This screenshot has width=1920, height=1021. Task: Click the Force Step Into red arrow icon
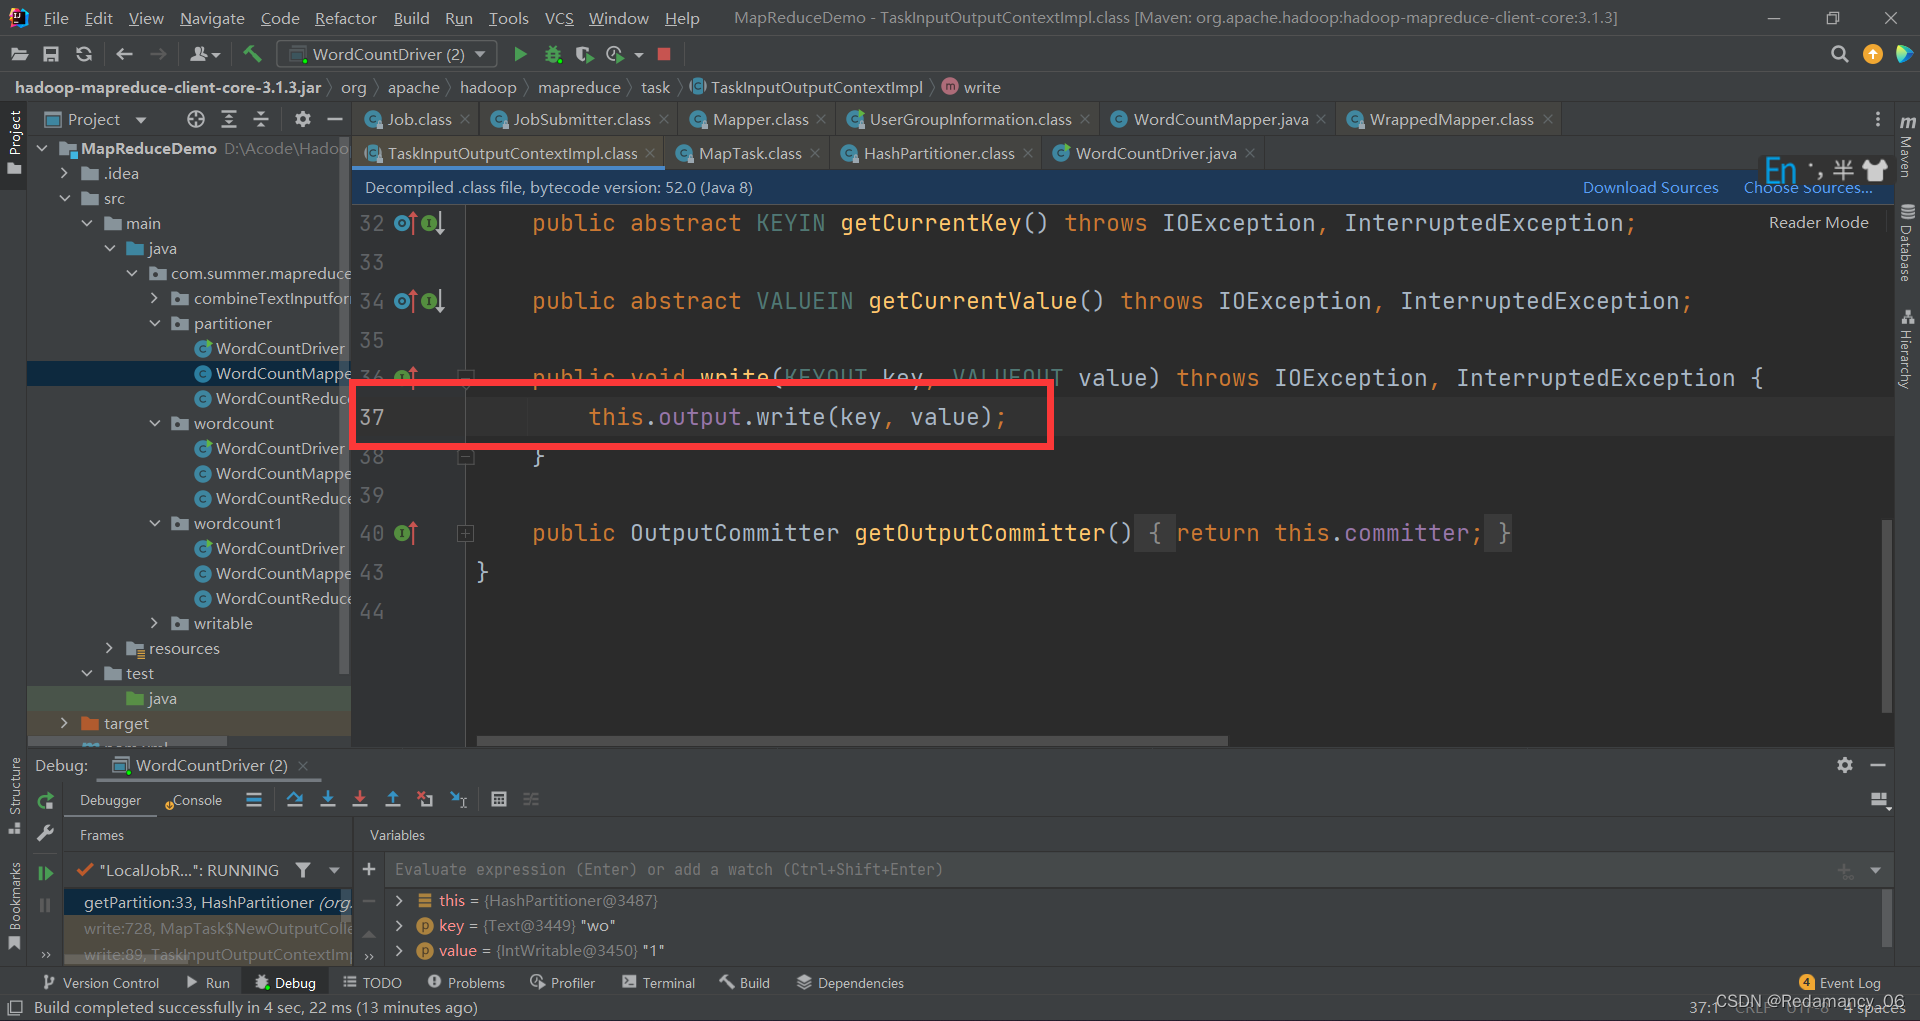360,799
